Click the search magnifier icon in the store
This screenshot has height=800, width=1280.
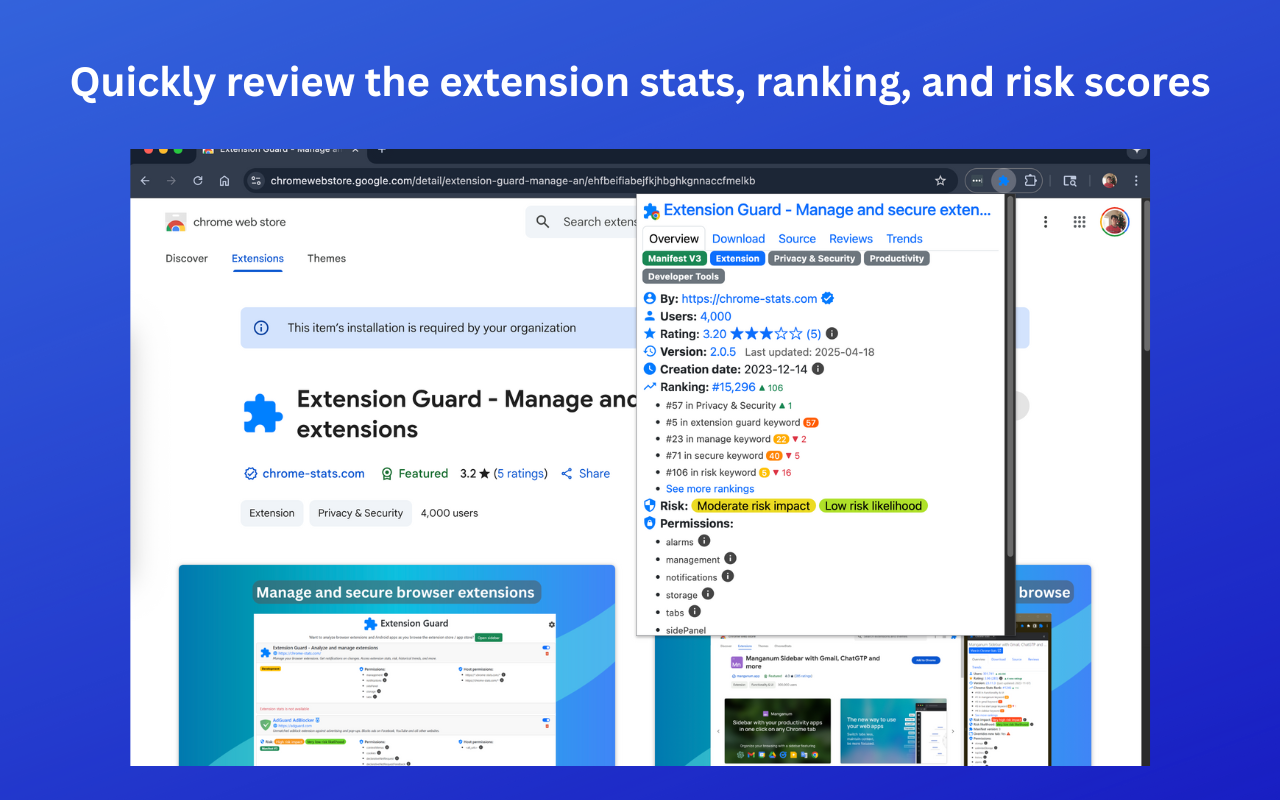(x=543, y=222)
